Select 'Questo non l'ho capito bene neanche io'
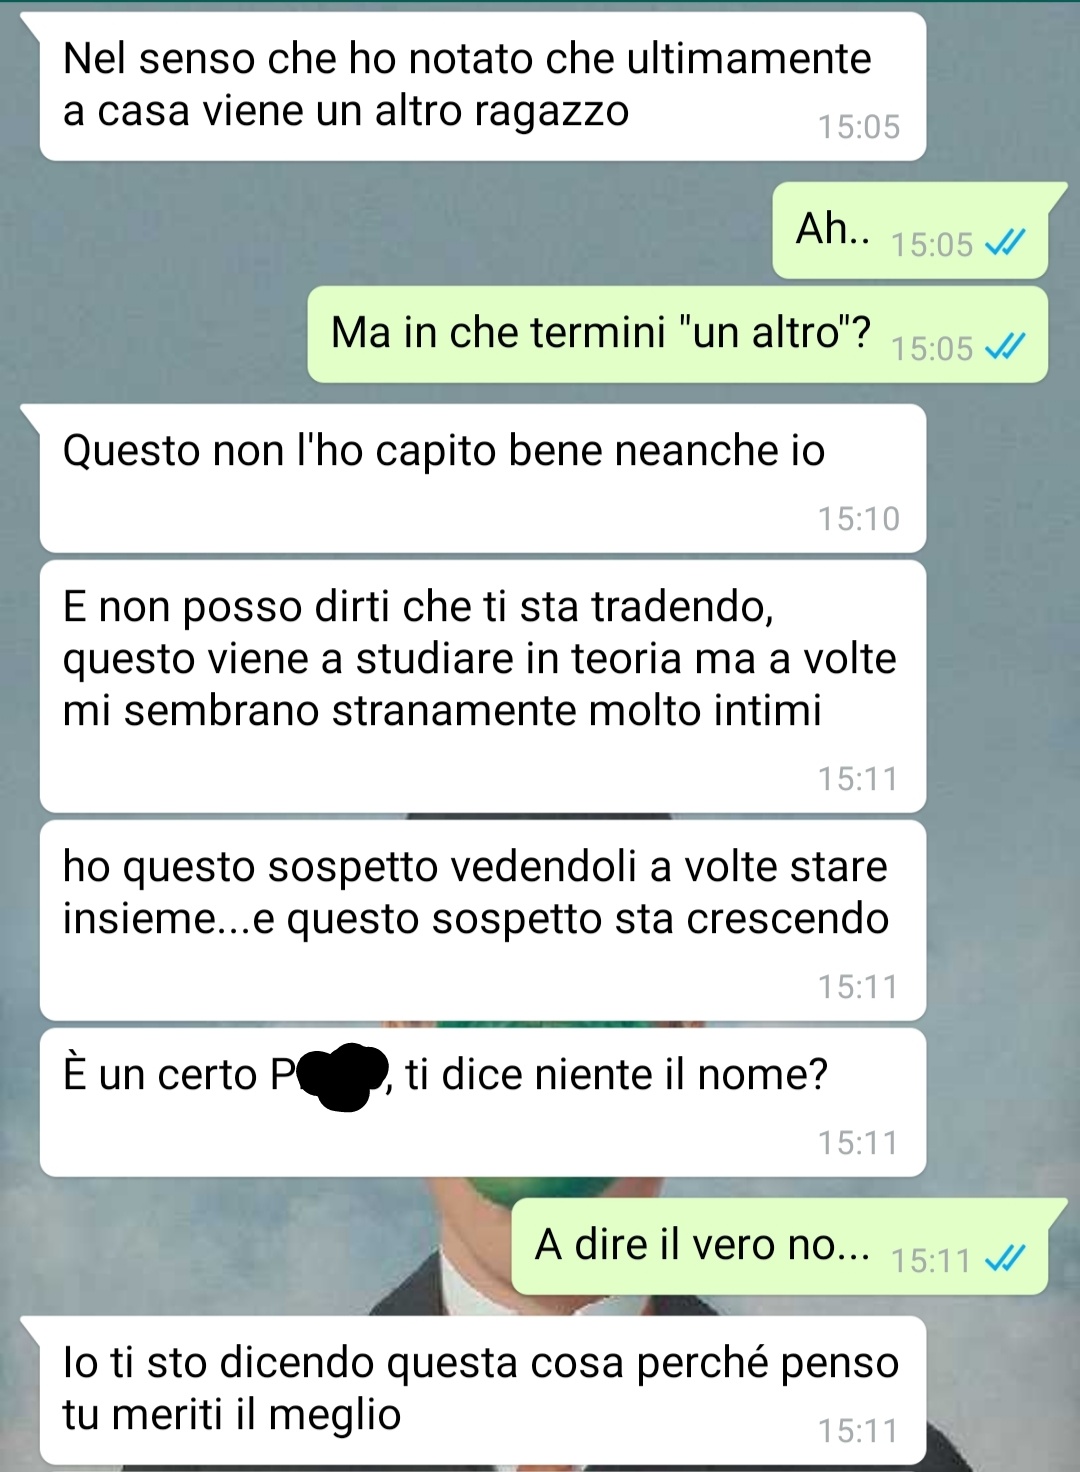Screen dimensions: 1080x1472 tap(483, 478)
